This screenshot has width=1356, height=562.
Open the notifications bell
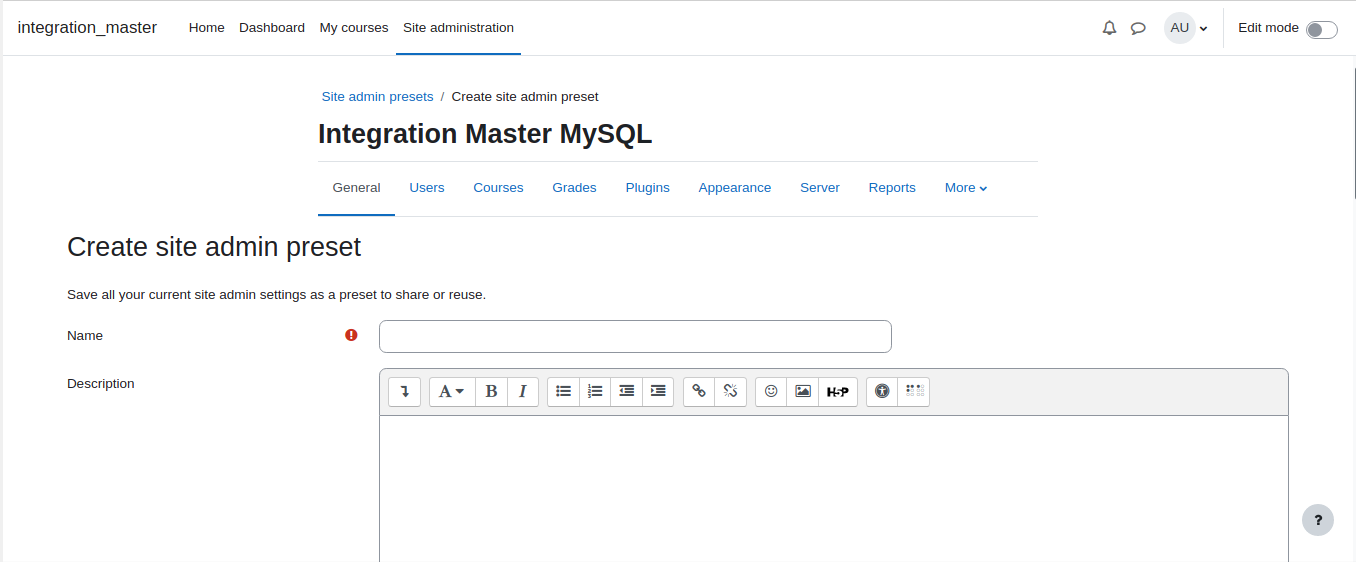(1109, 28)
